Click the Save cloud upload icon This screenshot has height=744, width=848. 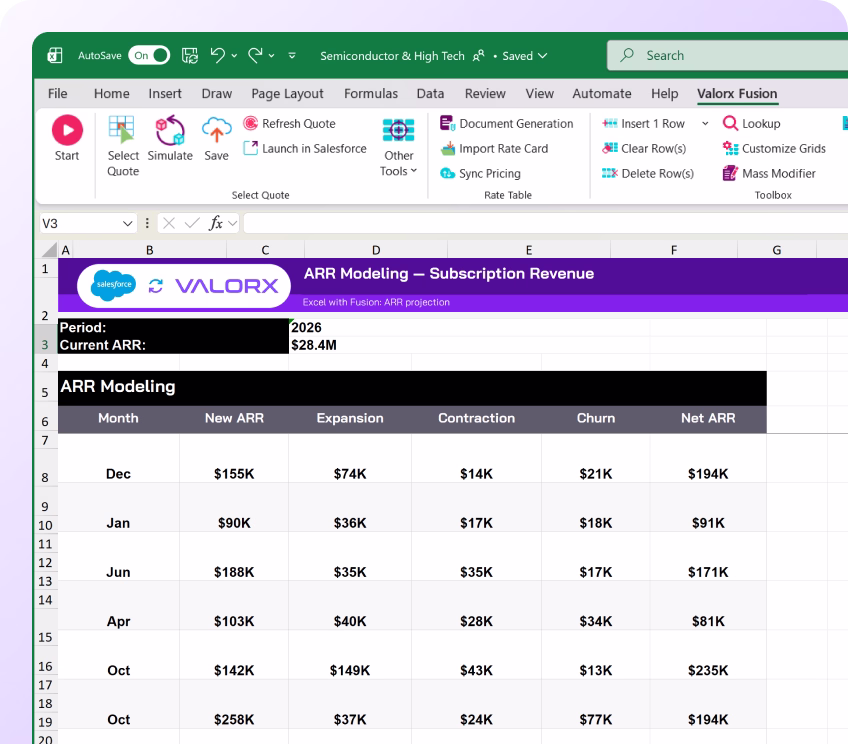216,130
